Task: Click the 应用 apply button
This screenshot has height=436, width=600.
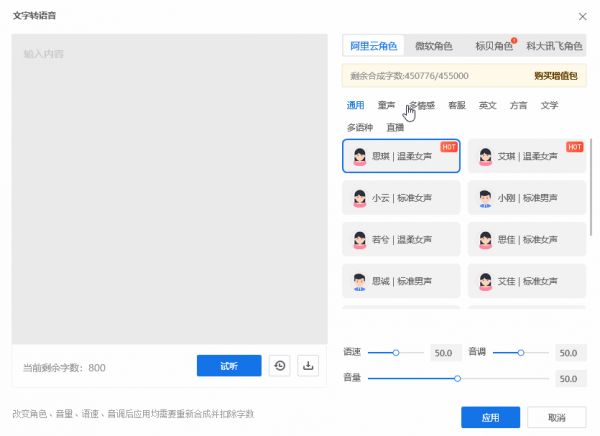Action: [490, 417]
